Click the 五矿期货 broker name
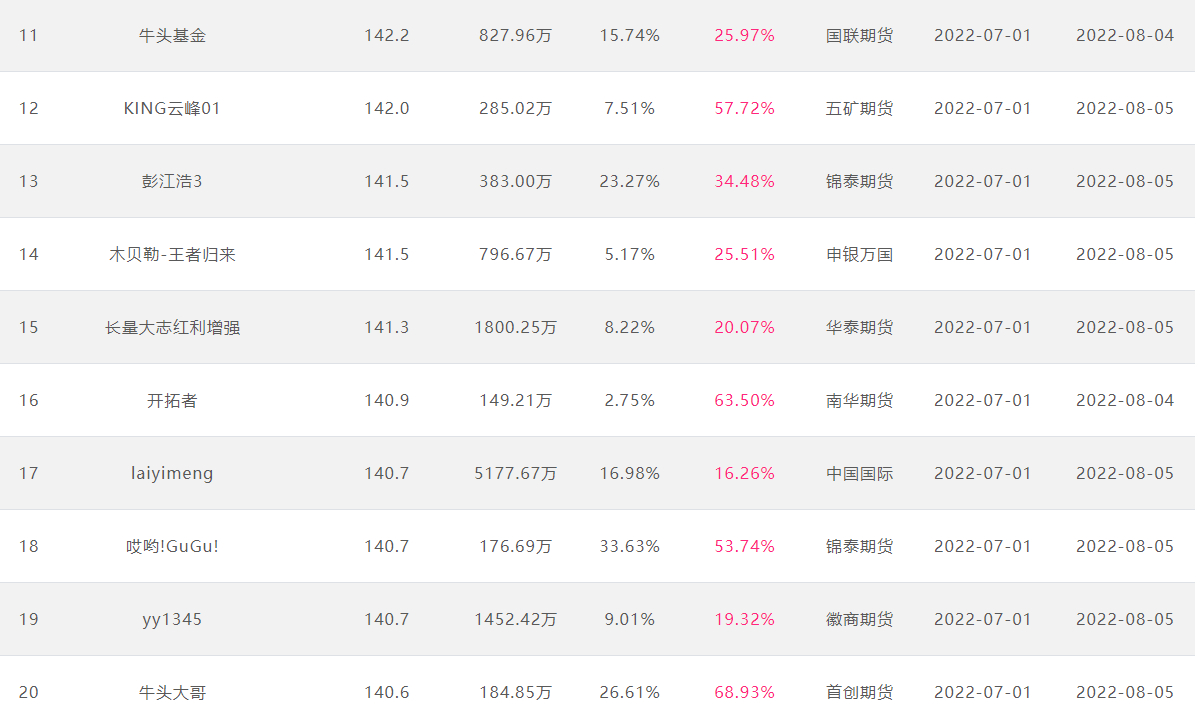 point(860,108)
